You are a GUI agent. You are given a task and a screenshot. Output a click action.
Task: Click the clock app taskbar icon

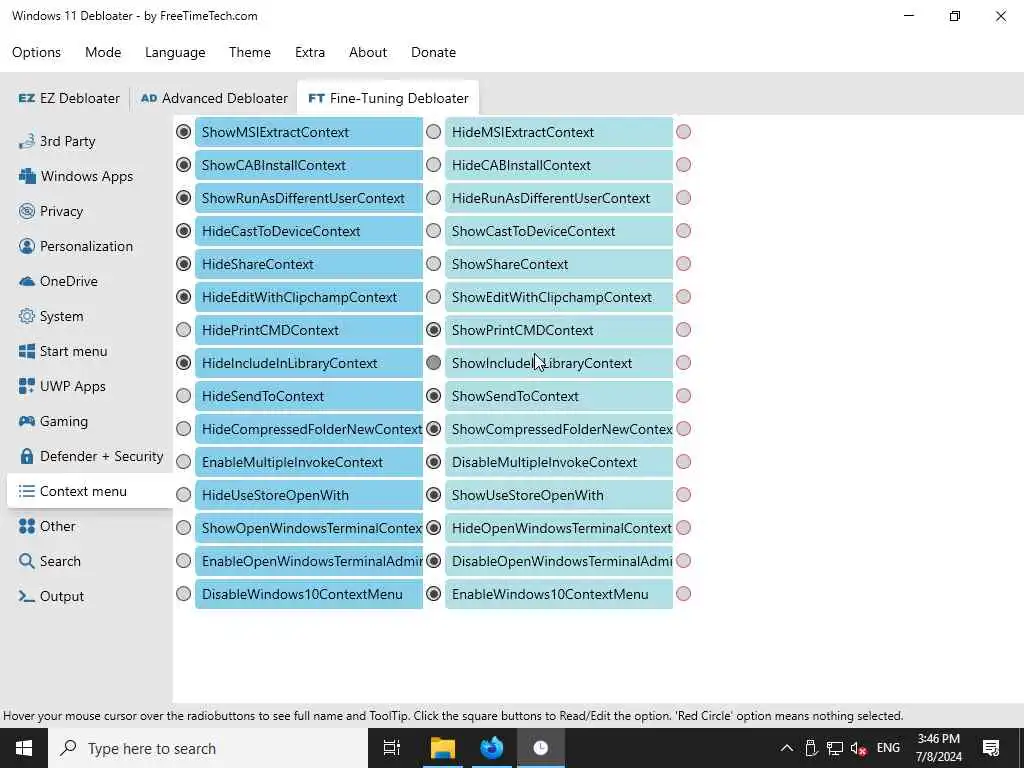[541, 748]
